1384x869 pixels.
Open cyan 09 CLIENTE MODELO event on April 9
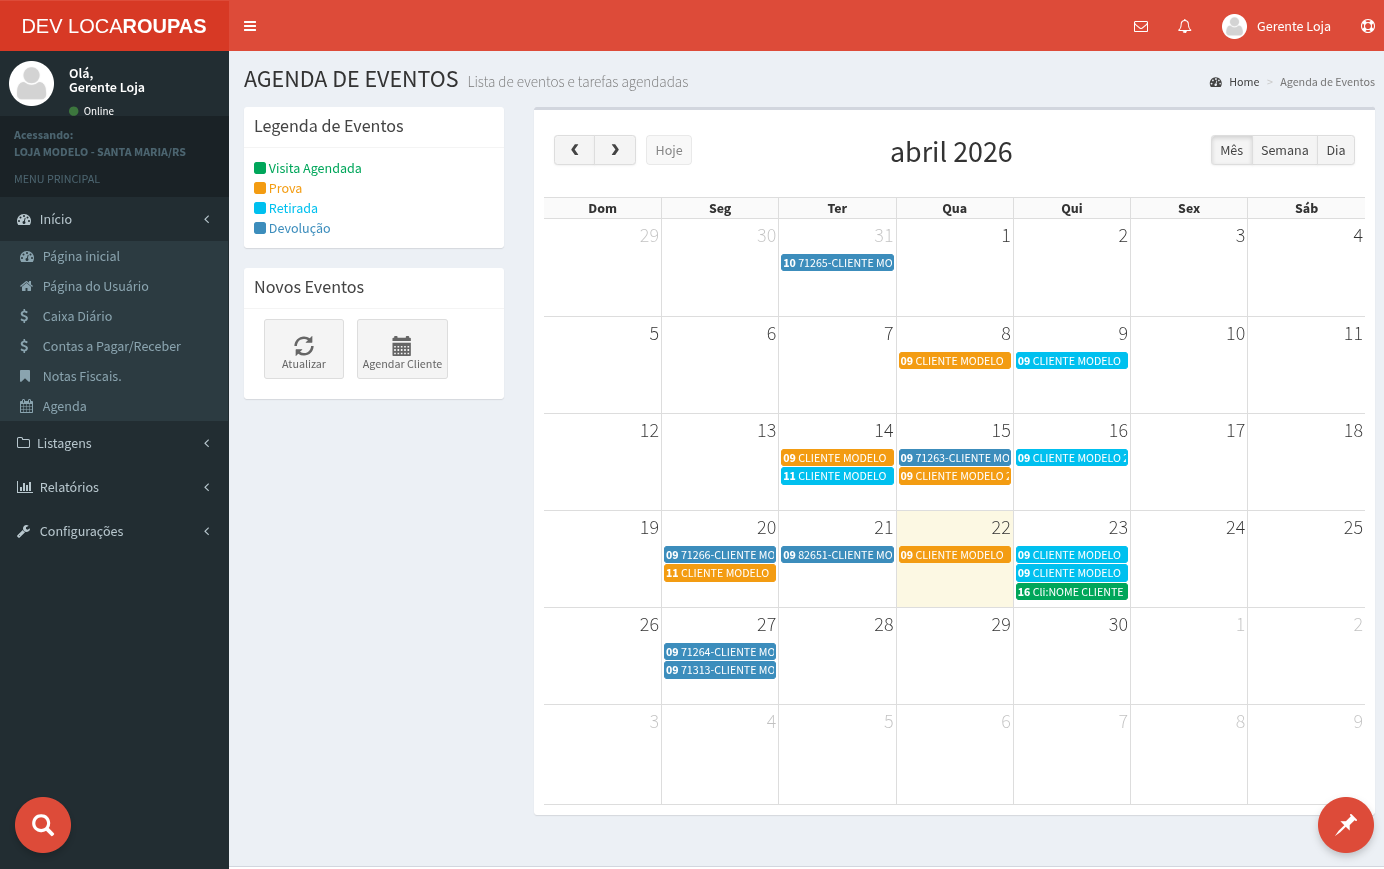coord(1072,361)
